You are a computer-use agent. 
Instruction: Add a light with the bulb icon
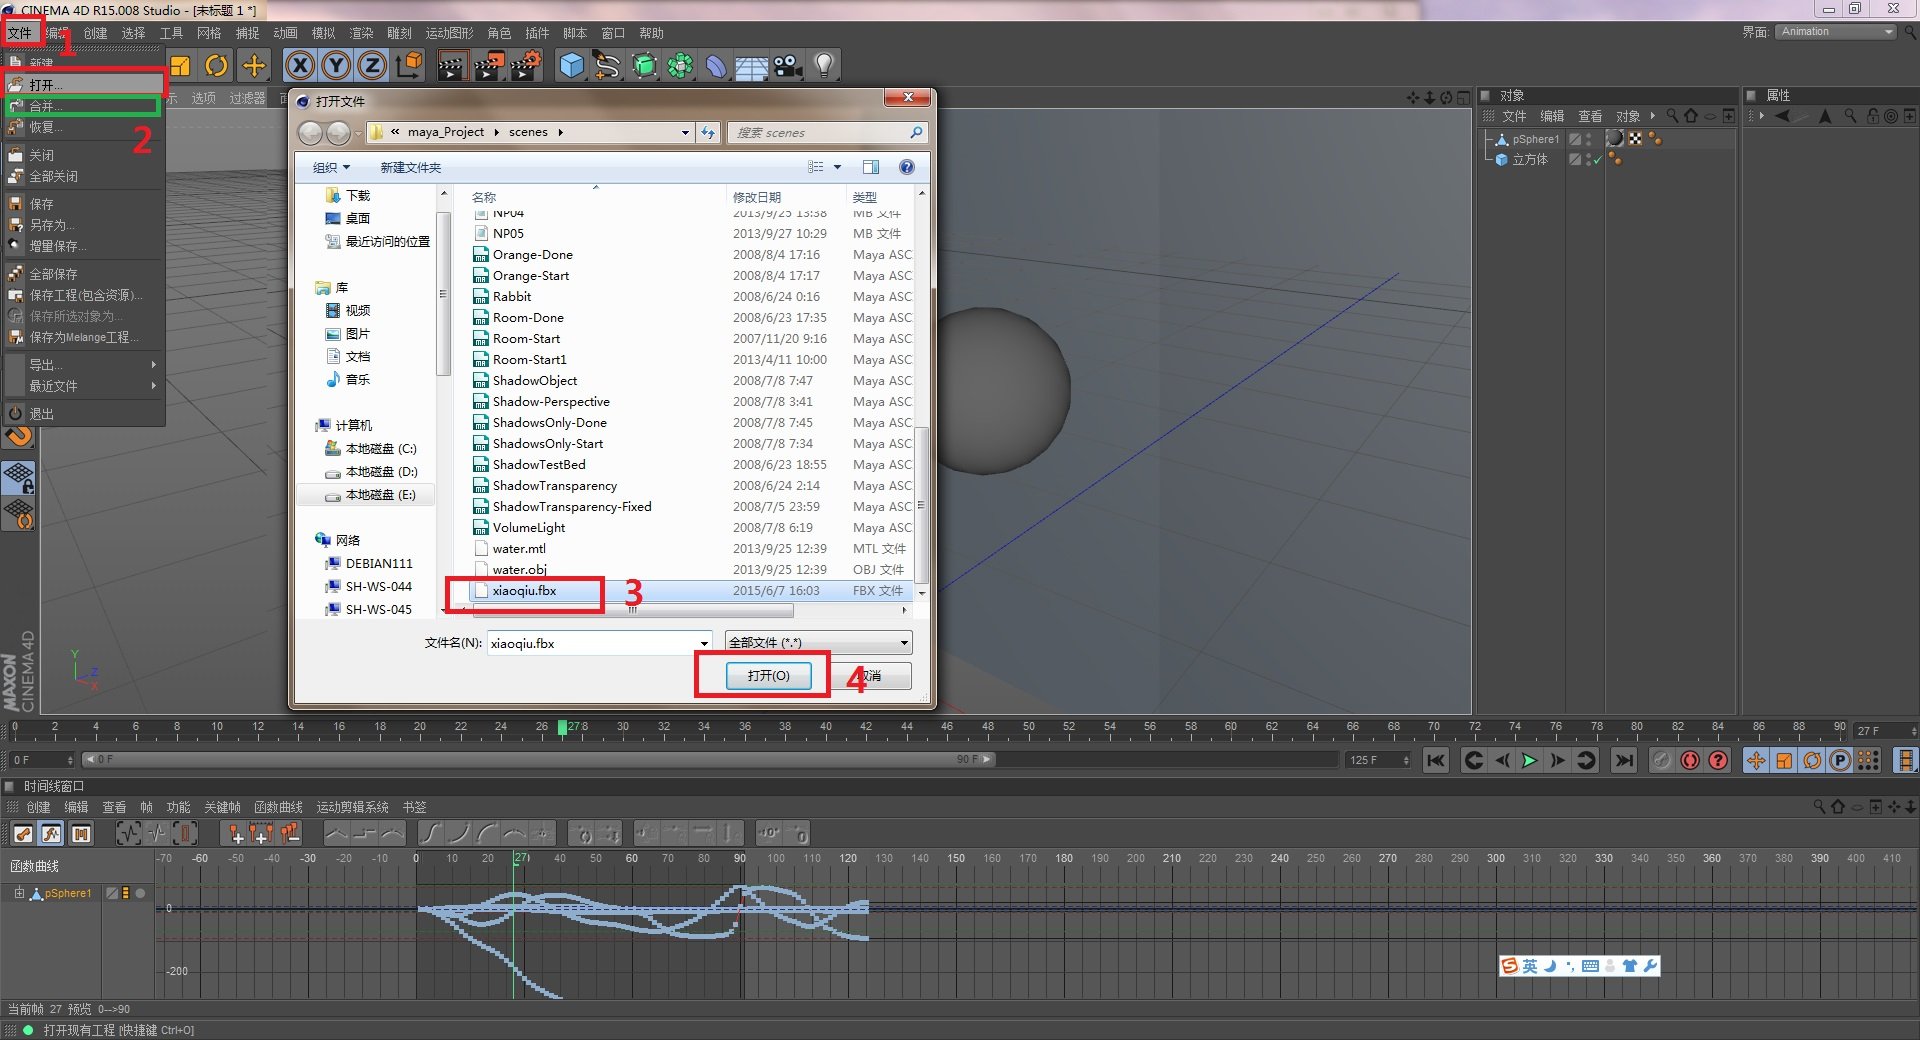(x=823, y=66)
